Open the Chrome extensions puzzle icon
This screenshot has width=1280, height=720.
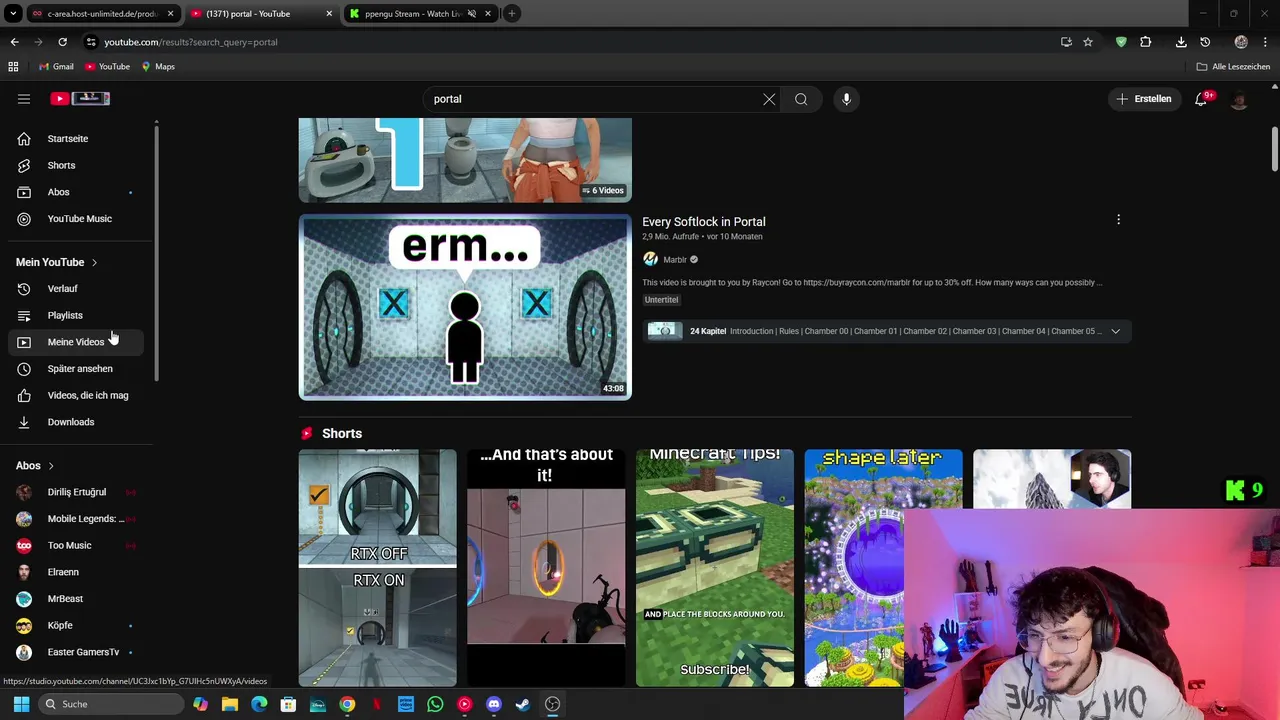point(1146,42)
